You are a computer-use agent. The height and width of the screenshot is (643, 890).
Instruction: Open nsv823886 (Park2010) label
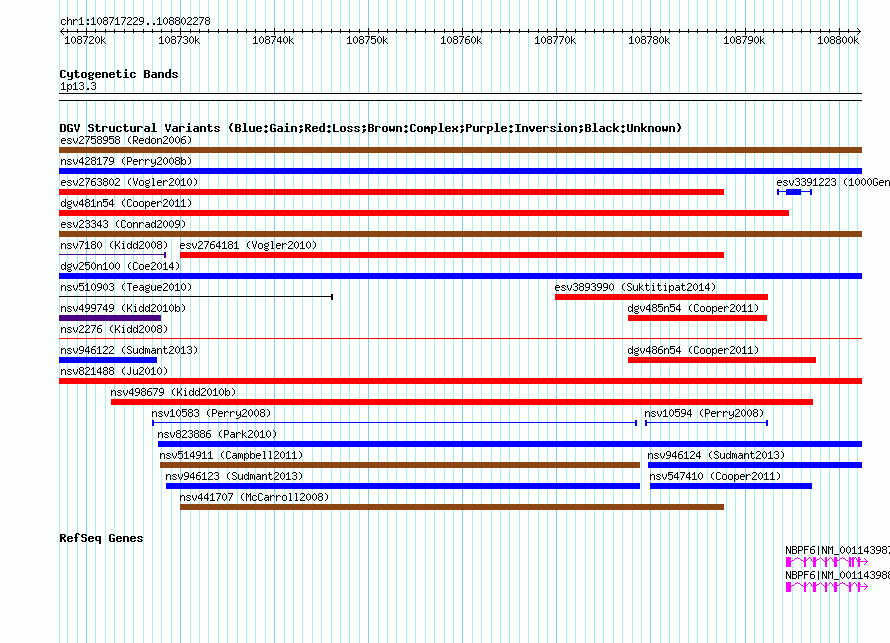tap(217, 434)
